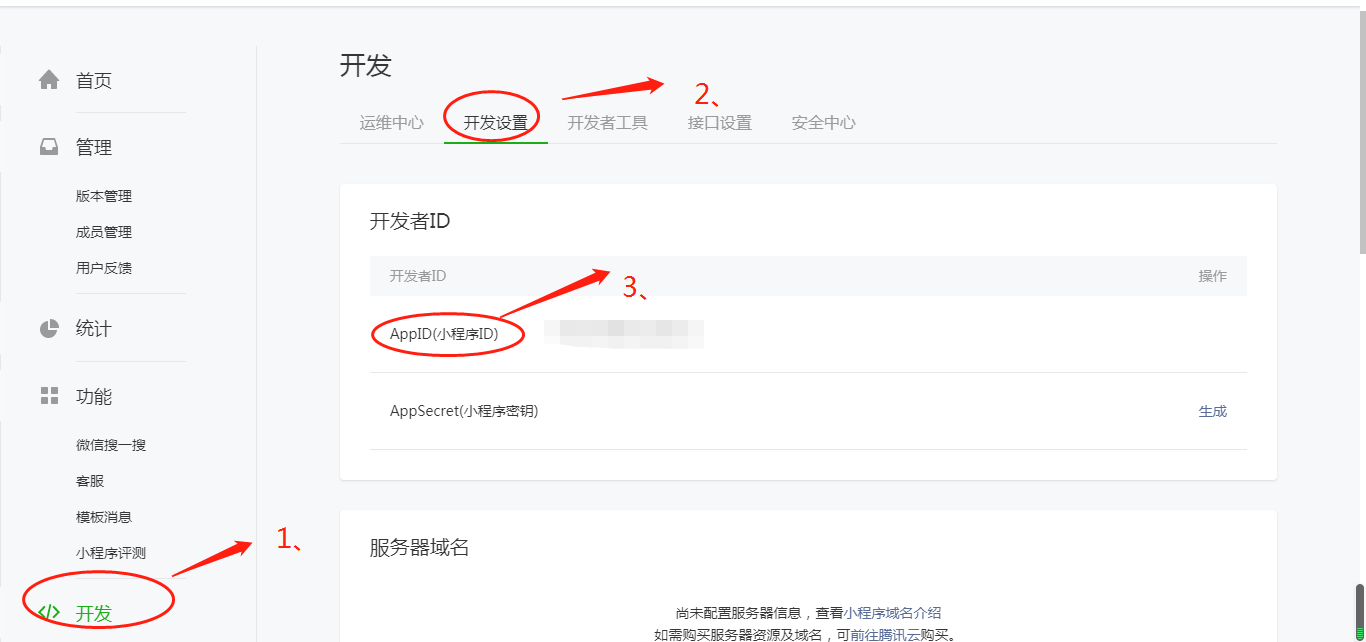Switch to the 安全中心 tab
This screenshot has height=642, width=1366.
point(824,123)
